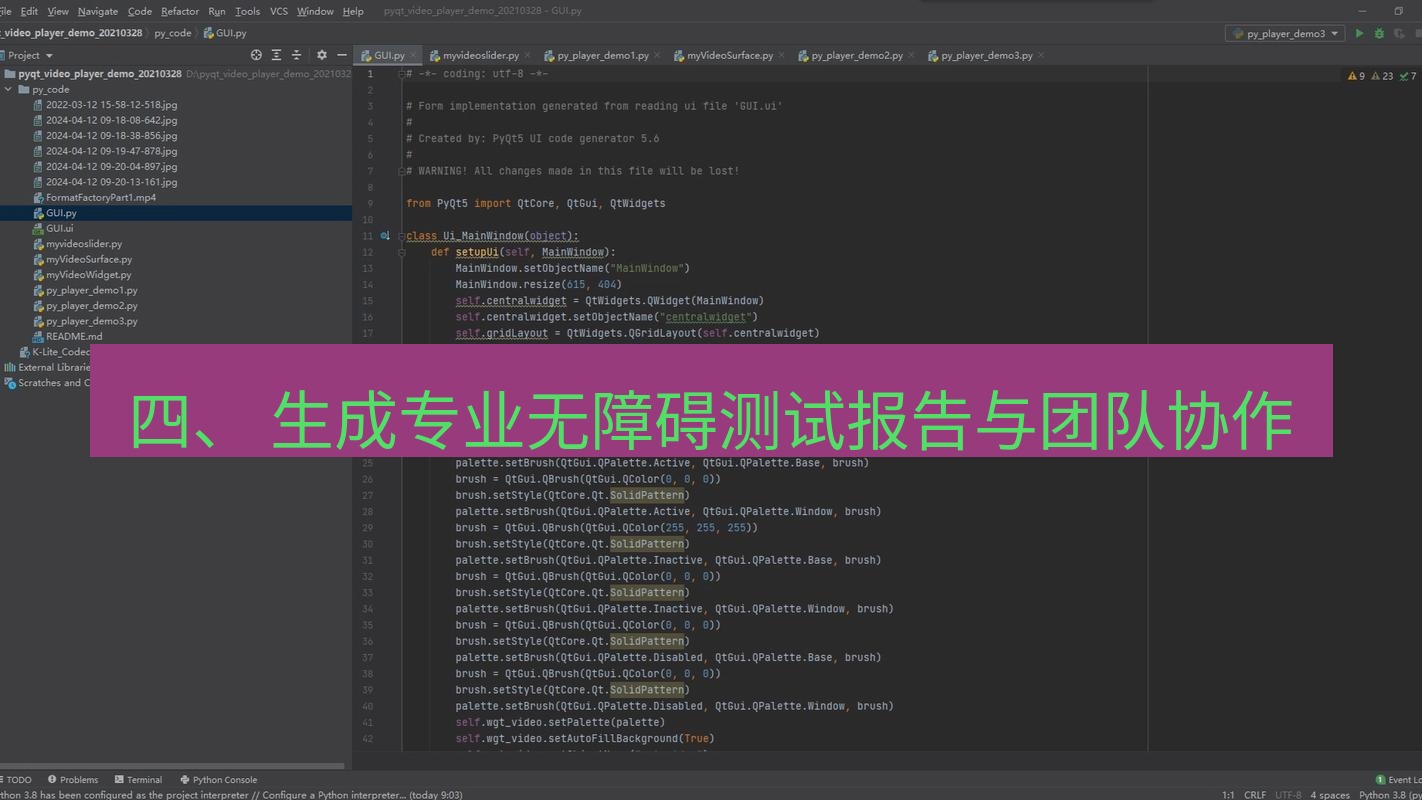Open the Event Log notification icon
The width and height of the screenshot is (1422, 800).
point(1380,779)
